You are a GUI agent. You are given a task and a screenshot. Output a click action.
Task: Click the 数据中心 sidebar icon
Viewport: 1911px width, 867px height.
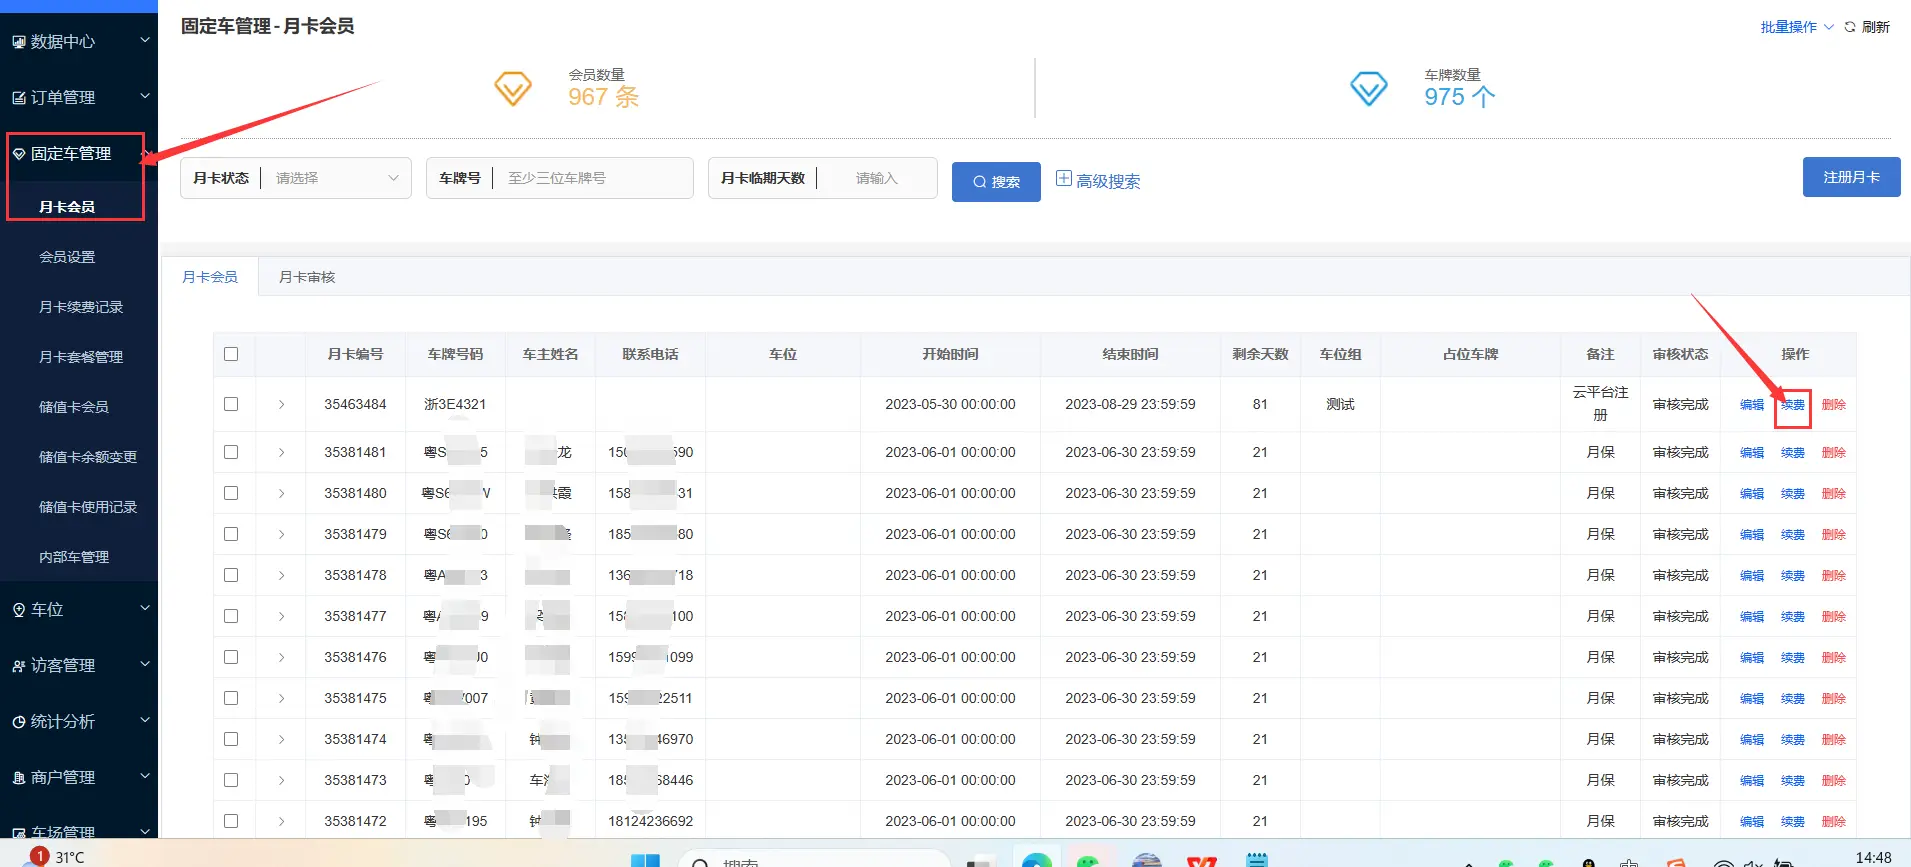coord(18,42)
